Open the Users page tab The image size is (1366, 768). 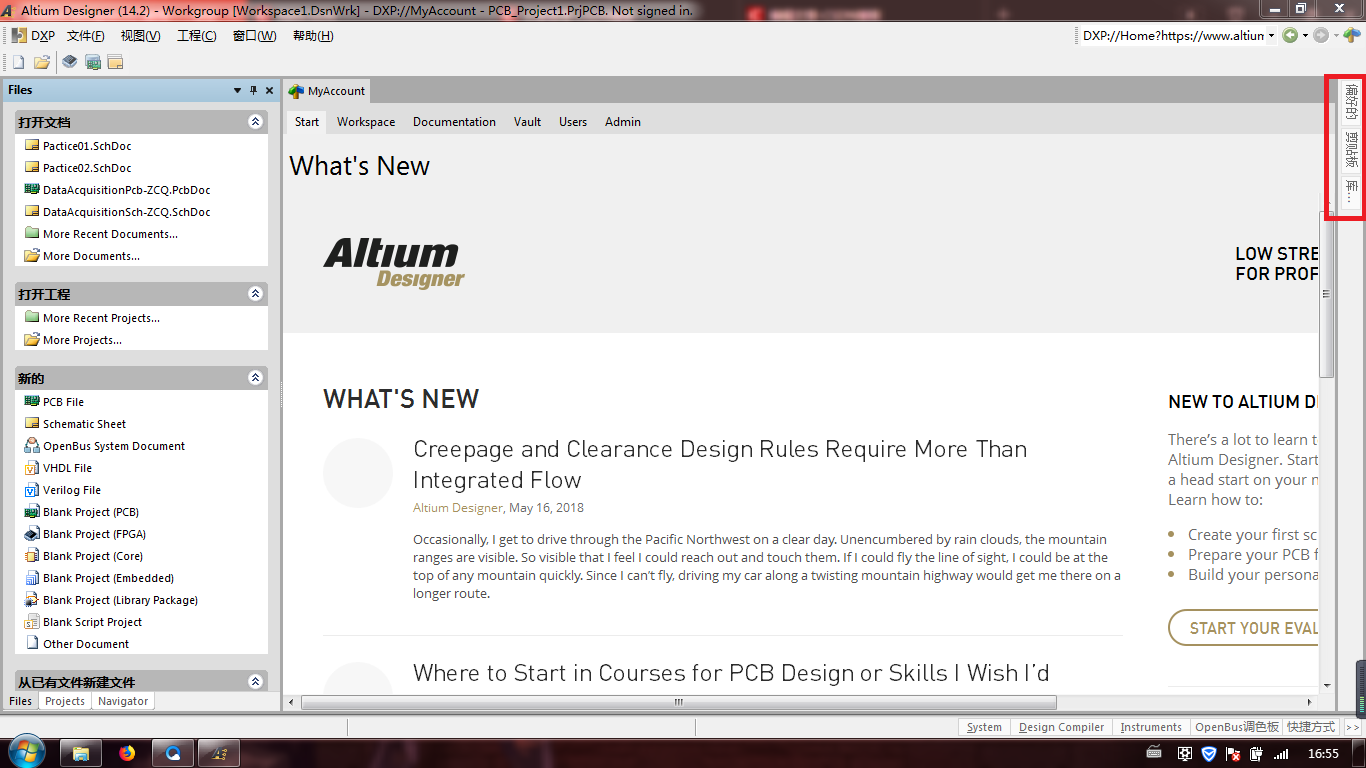(x=573, y=122)
